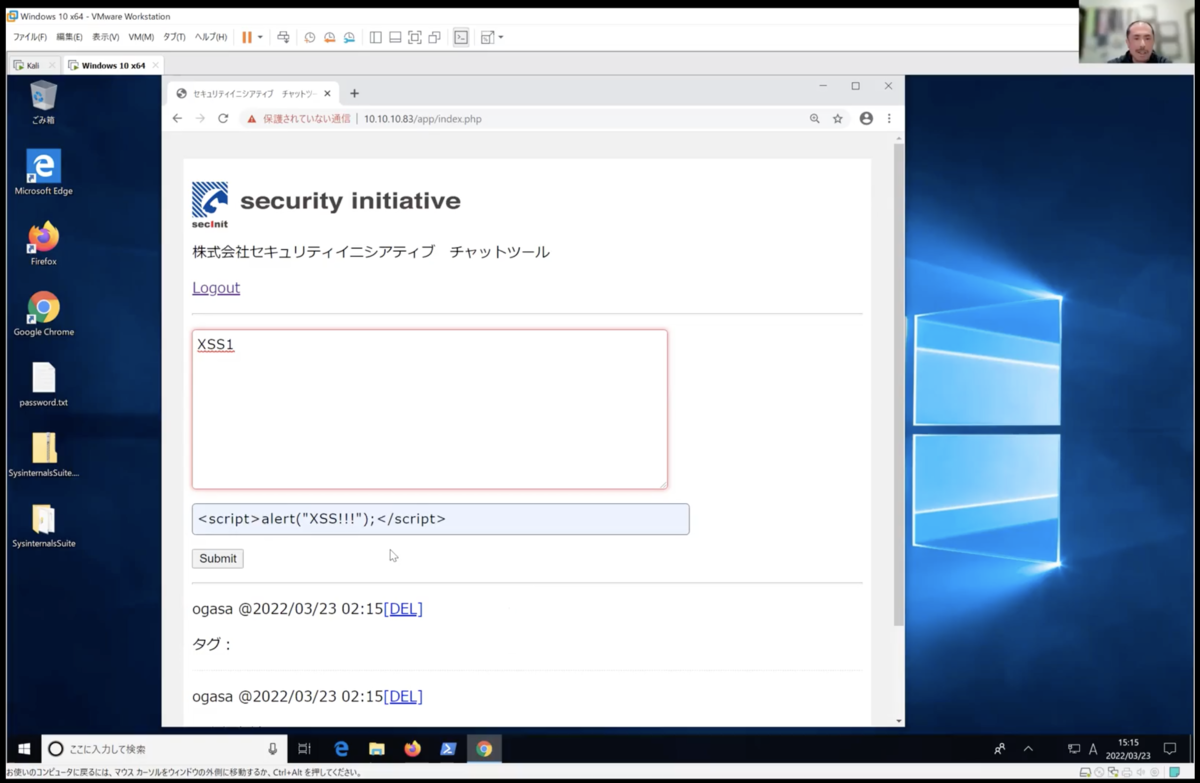Open the ヘルプ(H) menu

211,37
